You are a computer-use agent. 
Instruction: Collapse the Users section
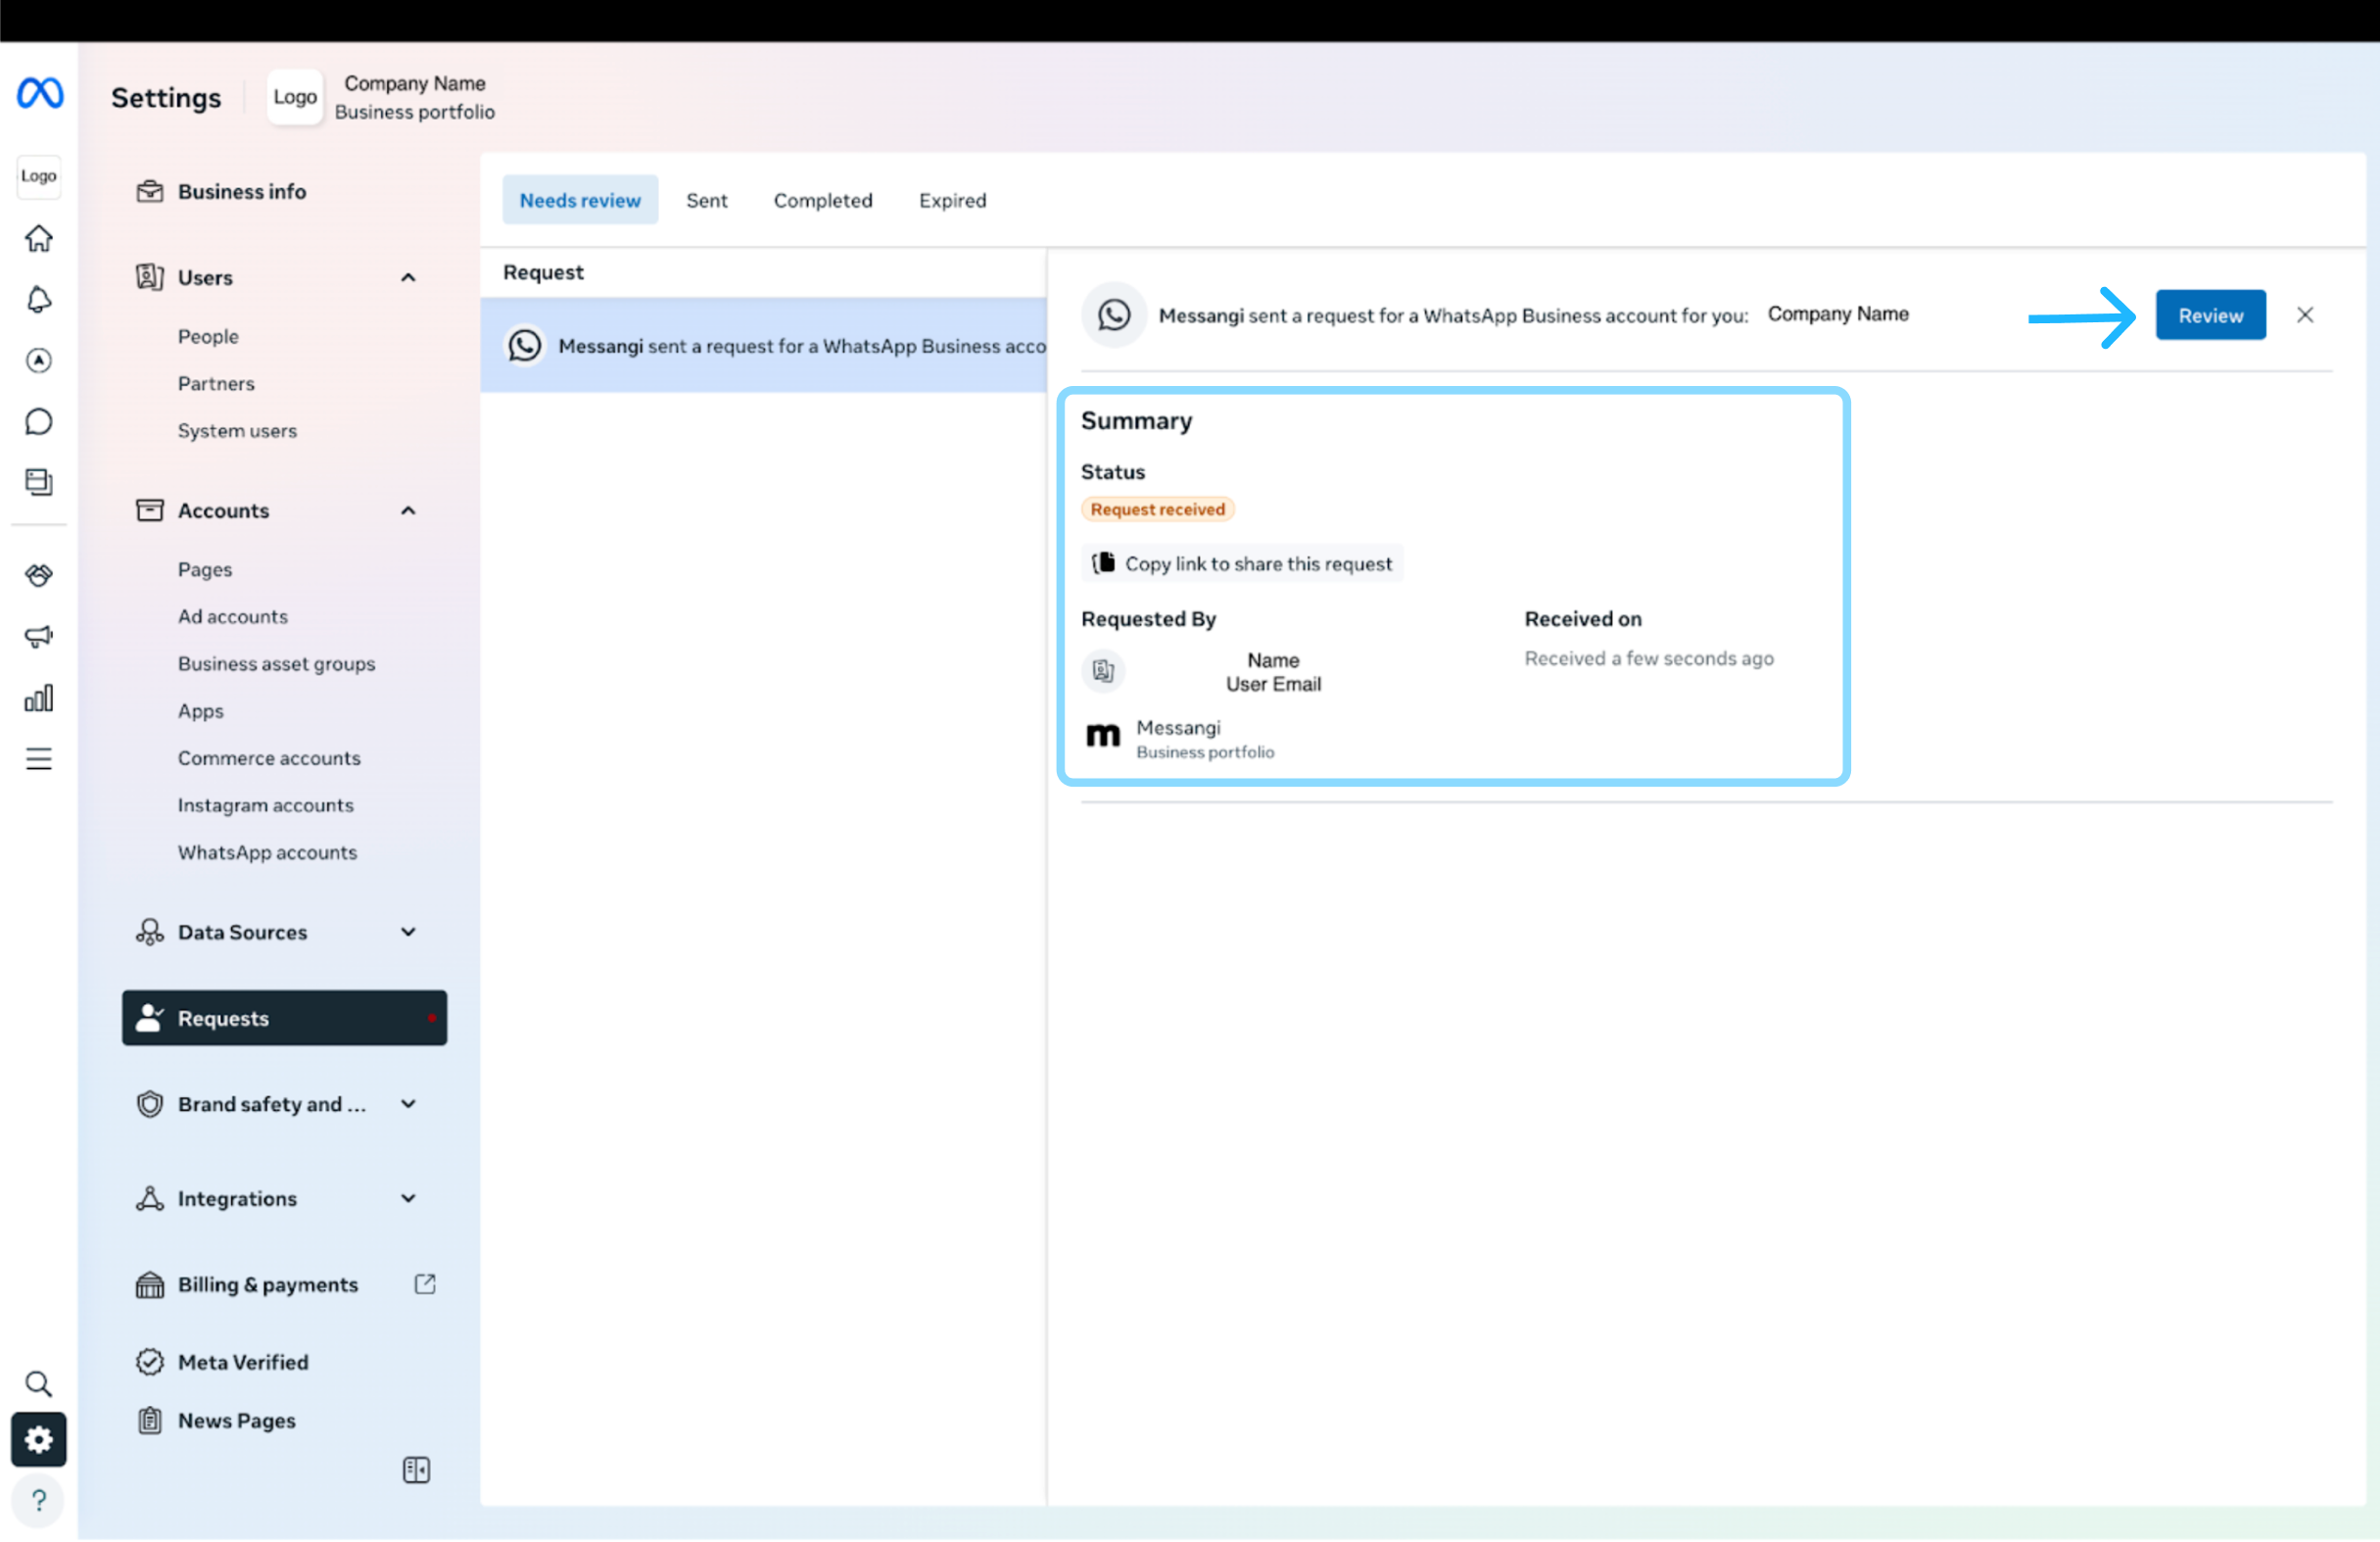click(x=408, y=277)
